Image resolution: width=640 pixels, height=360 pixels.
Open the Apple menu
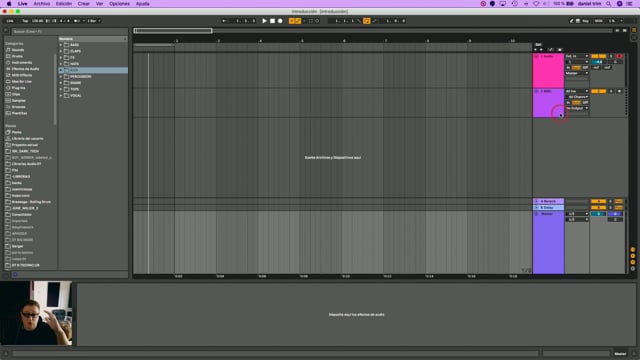pos(9,4)
